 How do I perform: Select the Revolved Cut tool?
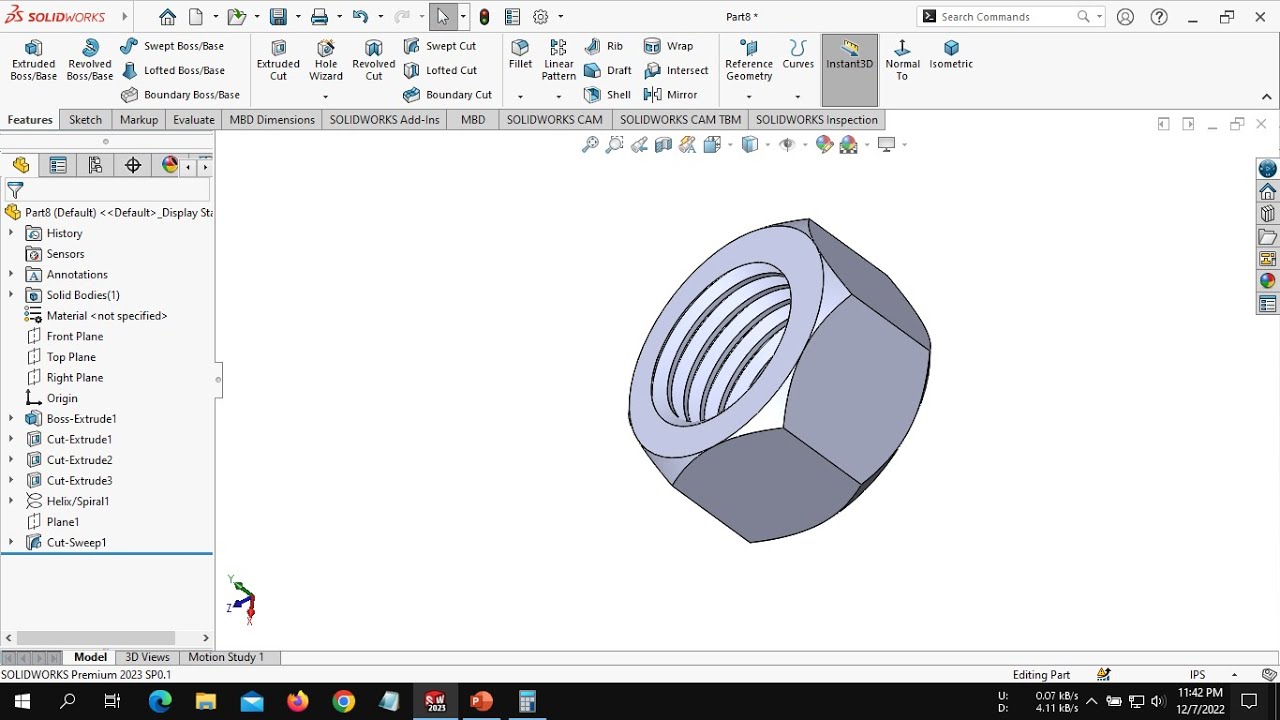[374, 61]
